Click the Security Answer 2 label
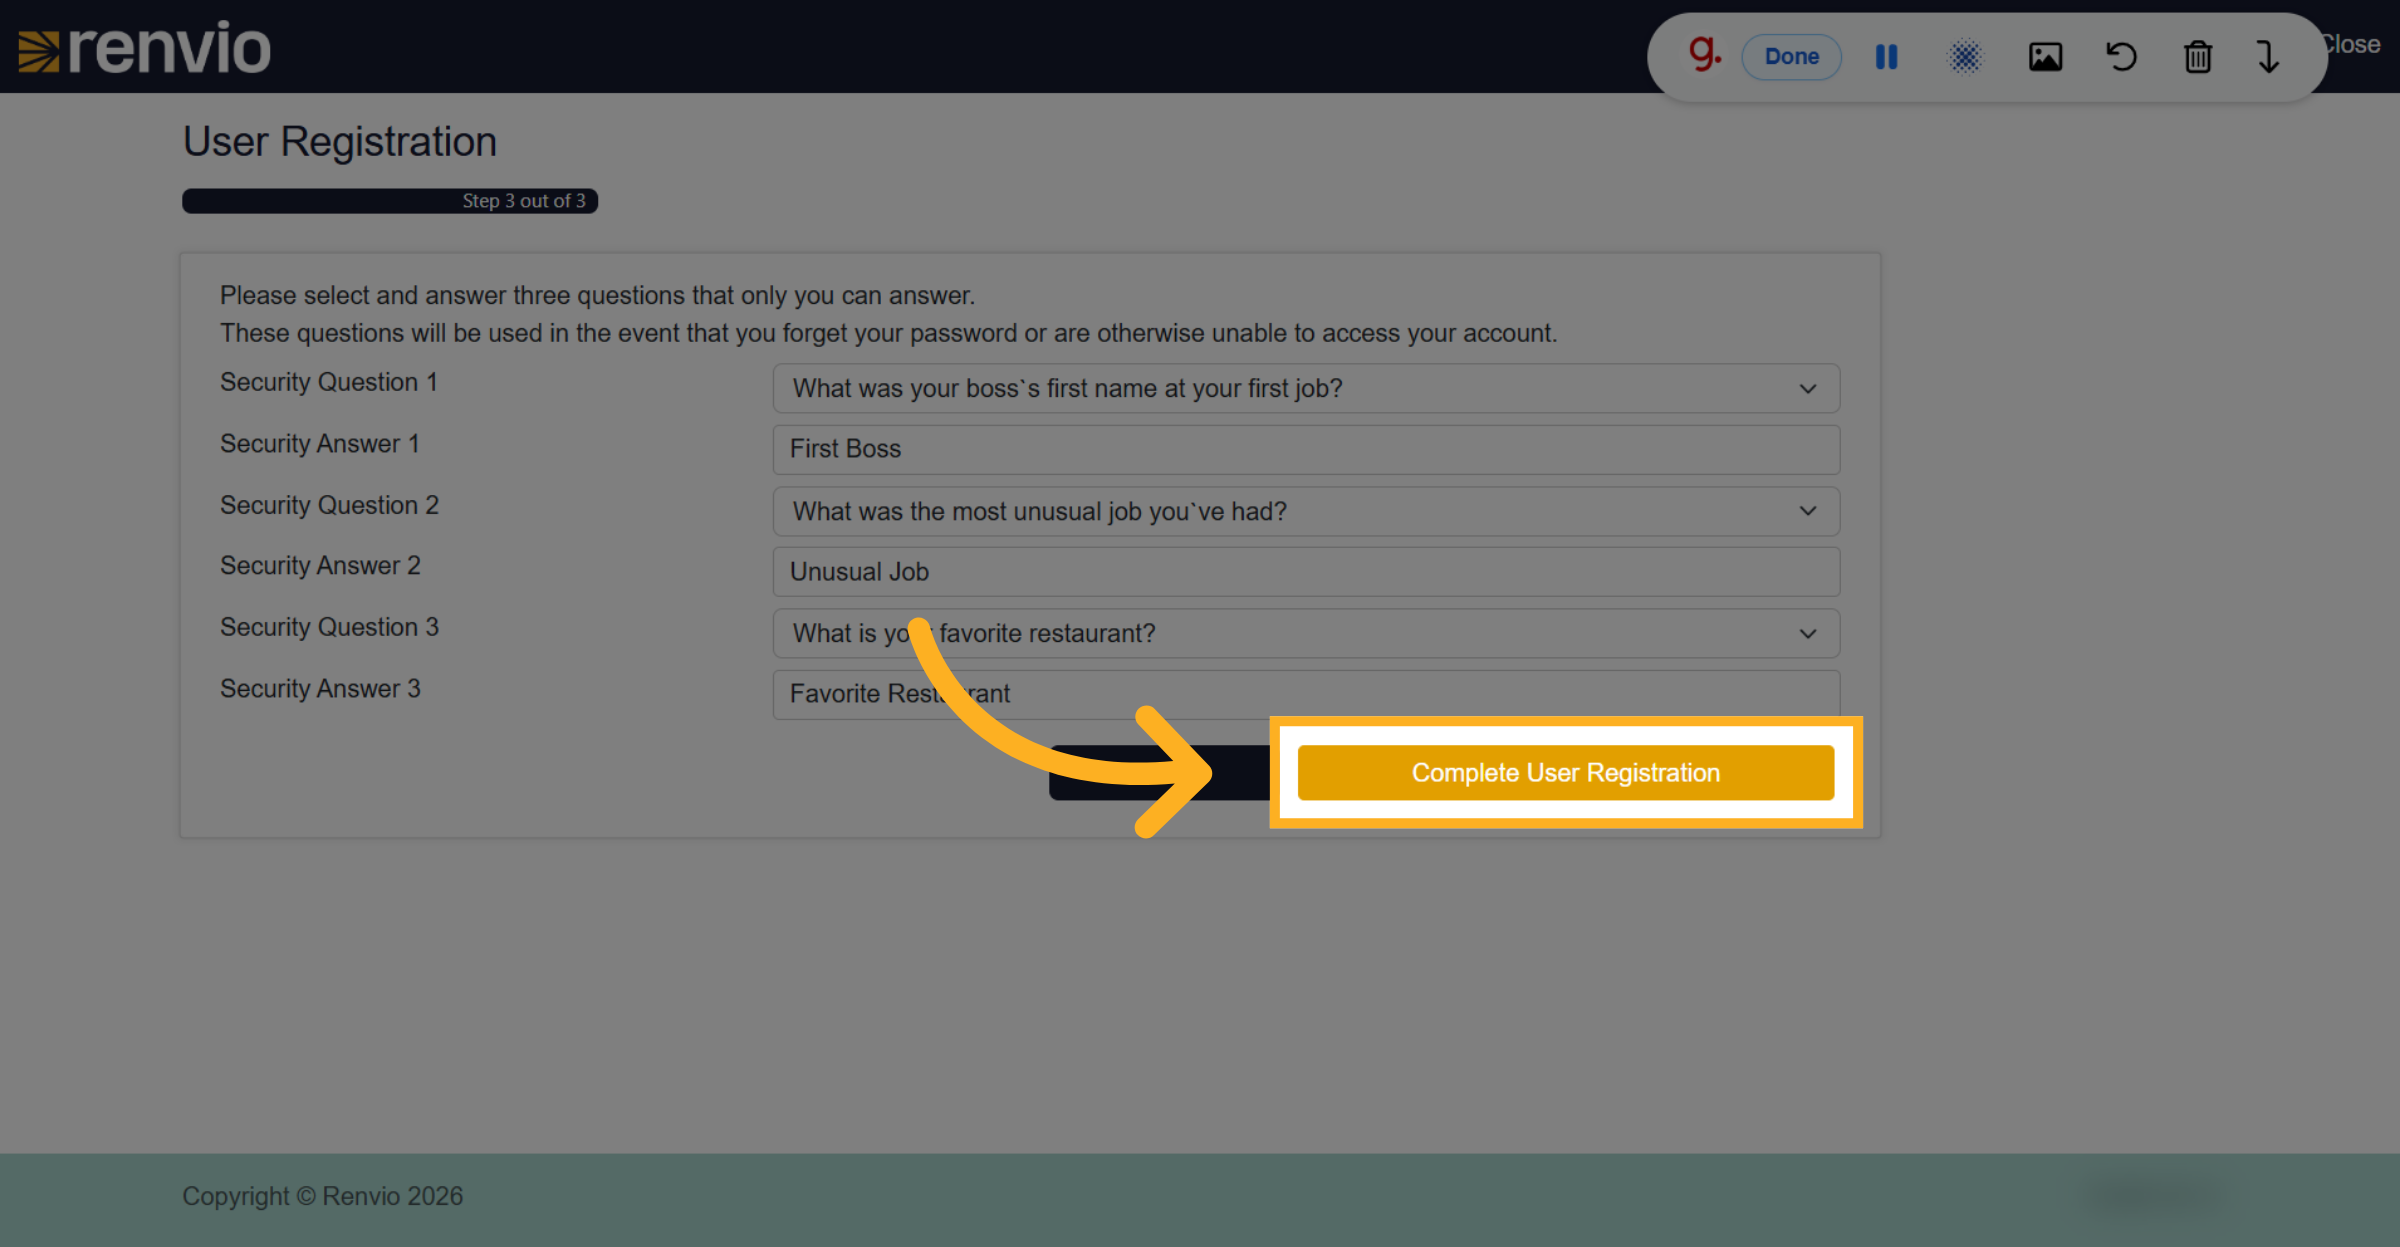 coord(320,566)
